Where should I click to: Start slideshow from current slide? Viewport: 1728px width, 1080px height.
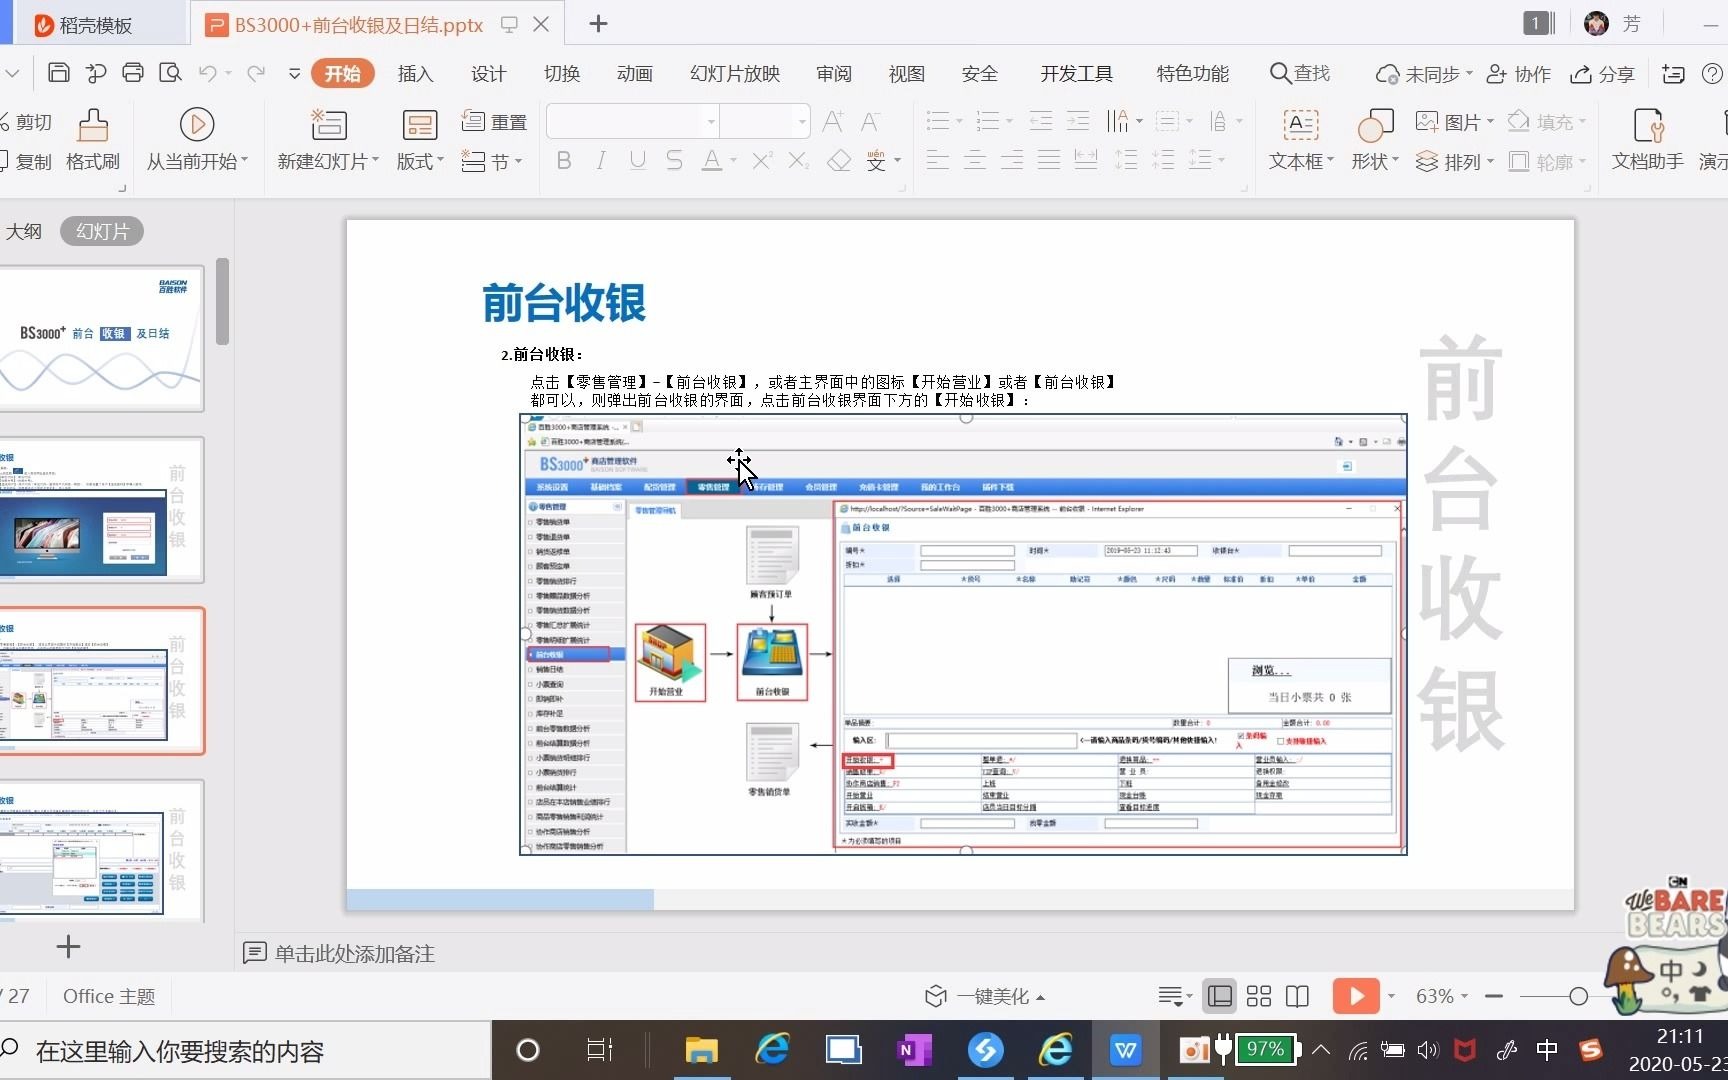[197, 140]
